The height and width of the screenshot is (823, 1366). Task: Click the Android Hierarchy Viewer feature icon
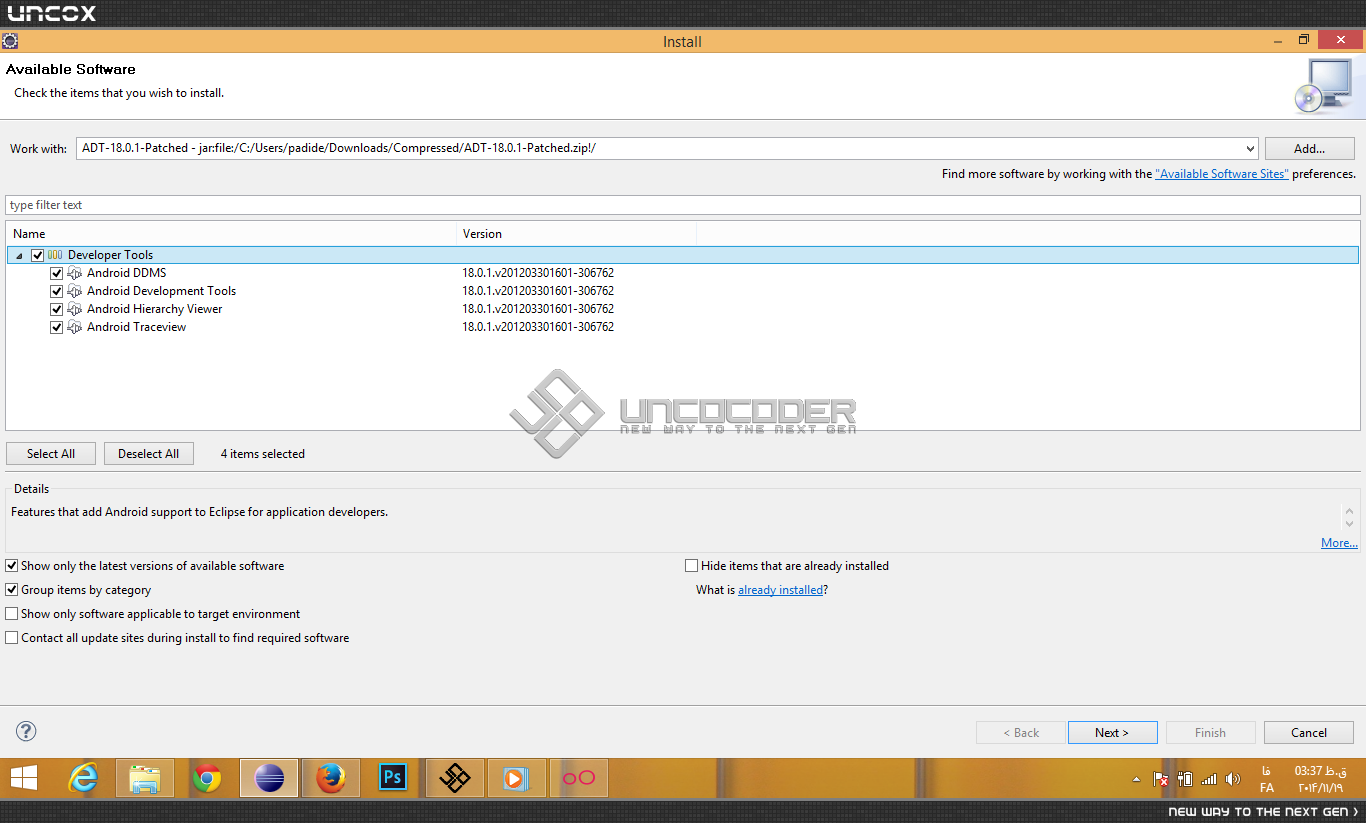point(75,309)
